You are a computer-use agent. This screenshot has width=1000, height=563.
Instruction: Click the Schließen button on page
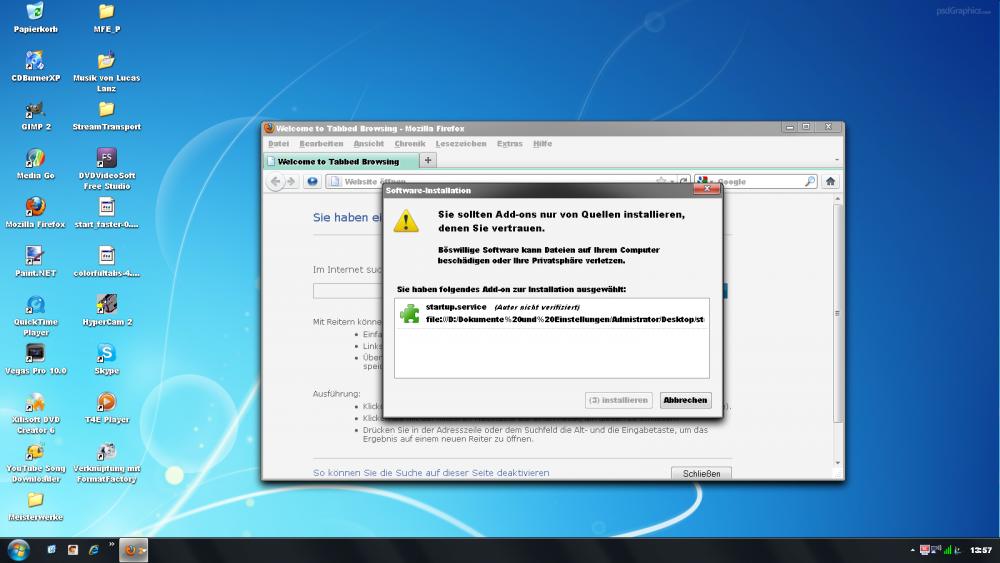point(701,474)
